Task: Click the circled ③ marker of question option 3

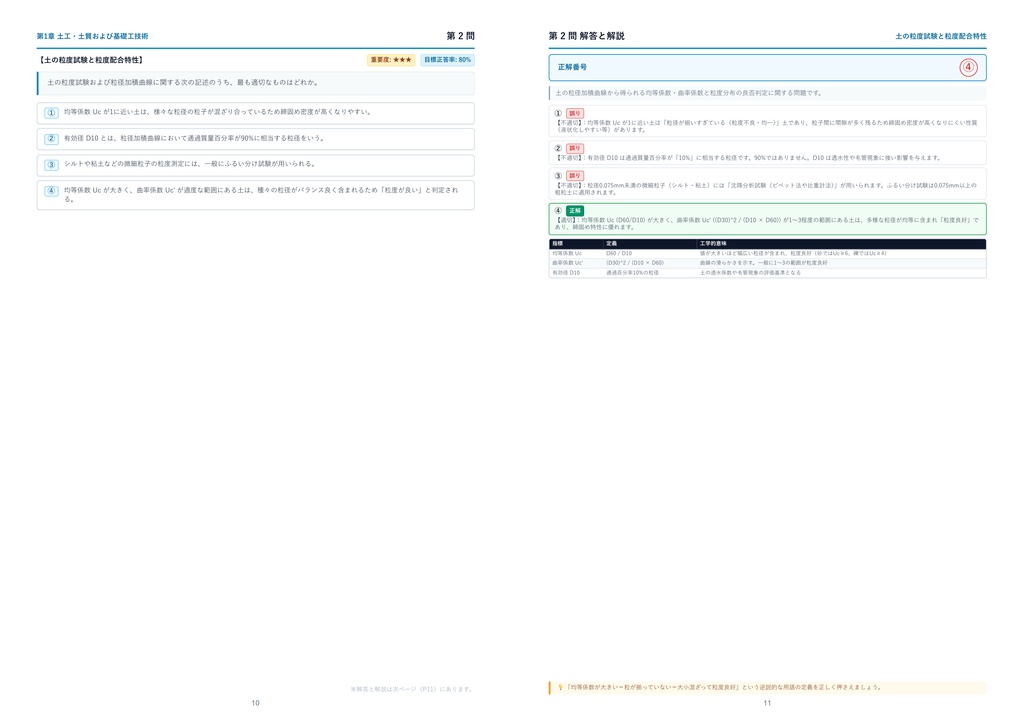Action: [51, 165]
